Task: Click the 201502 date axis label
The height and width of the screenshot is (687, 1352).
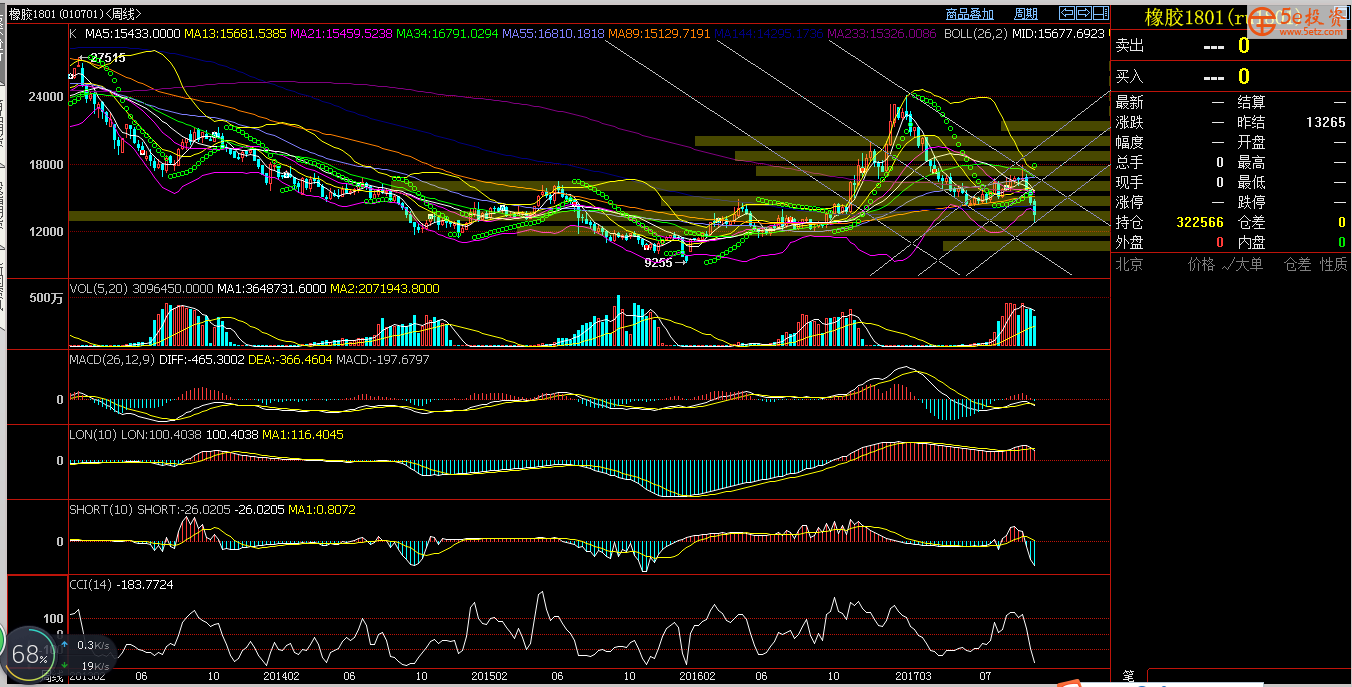Action: (x=490, y=676)
